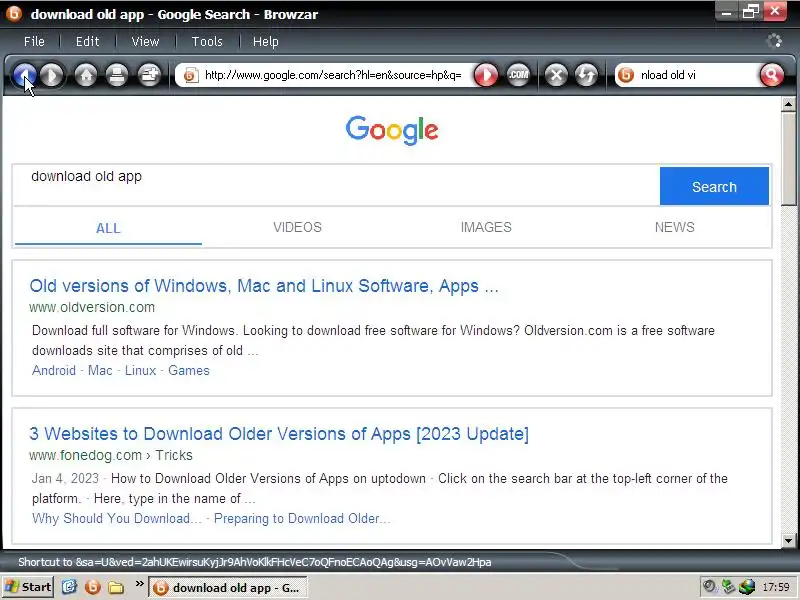
Task: Open the Games sublink
Action: [x=189, y=370]
